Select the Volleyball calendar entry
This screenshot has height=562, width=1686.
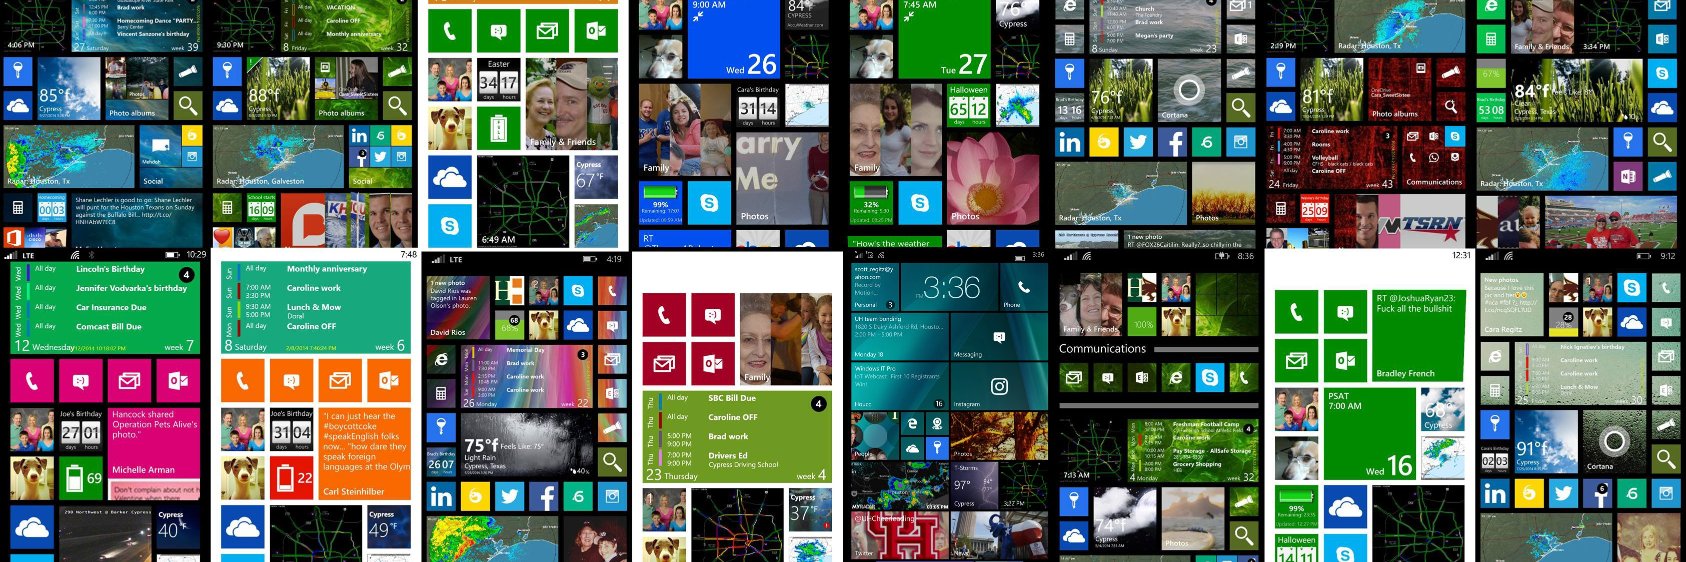pyautogui.click(x=1325, y=157)
